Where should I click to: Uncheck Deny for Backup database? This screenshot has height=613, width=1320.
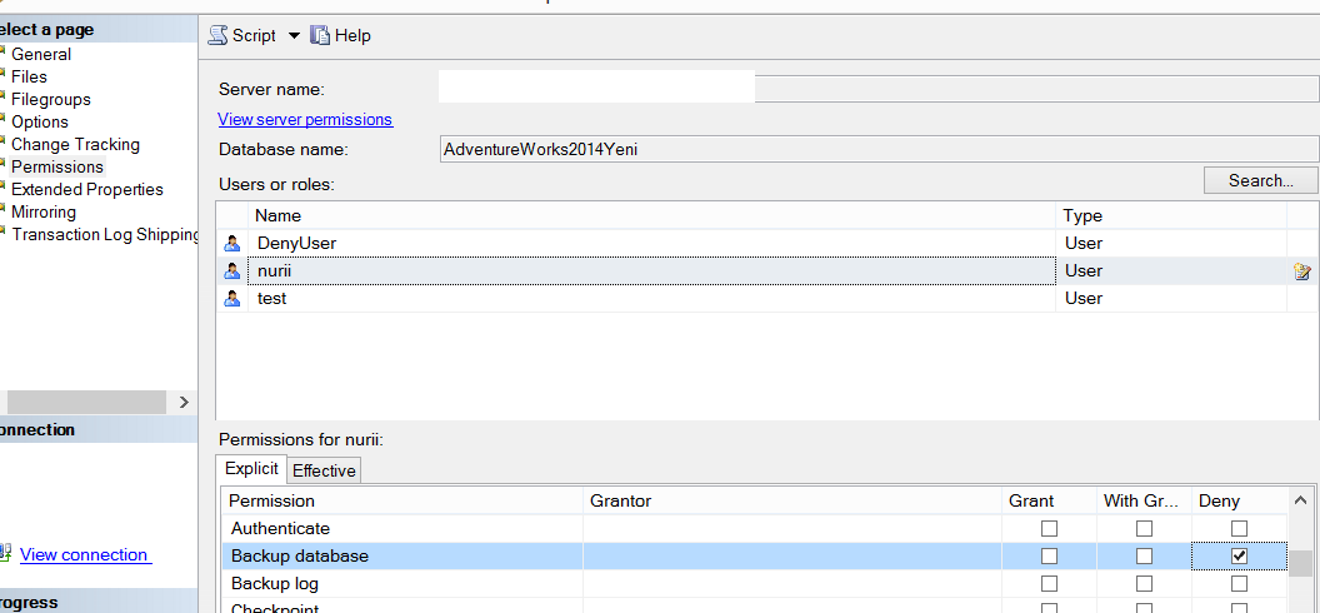1239,556
